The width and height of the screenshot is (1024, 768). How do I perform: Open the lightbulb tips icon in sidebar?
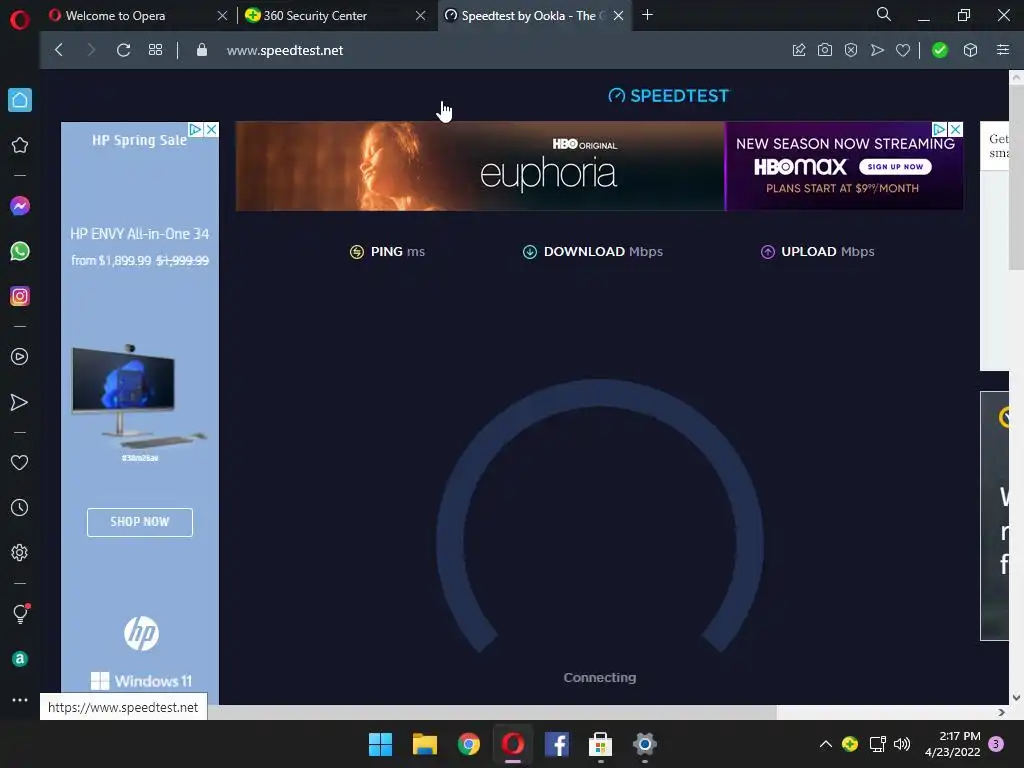(x=20, y=613)
